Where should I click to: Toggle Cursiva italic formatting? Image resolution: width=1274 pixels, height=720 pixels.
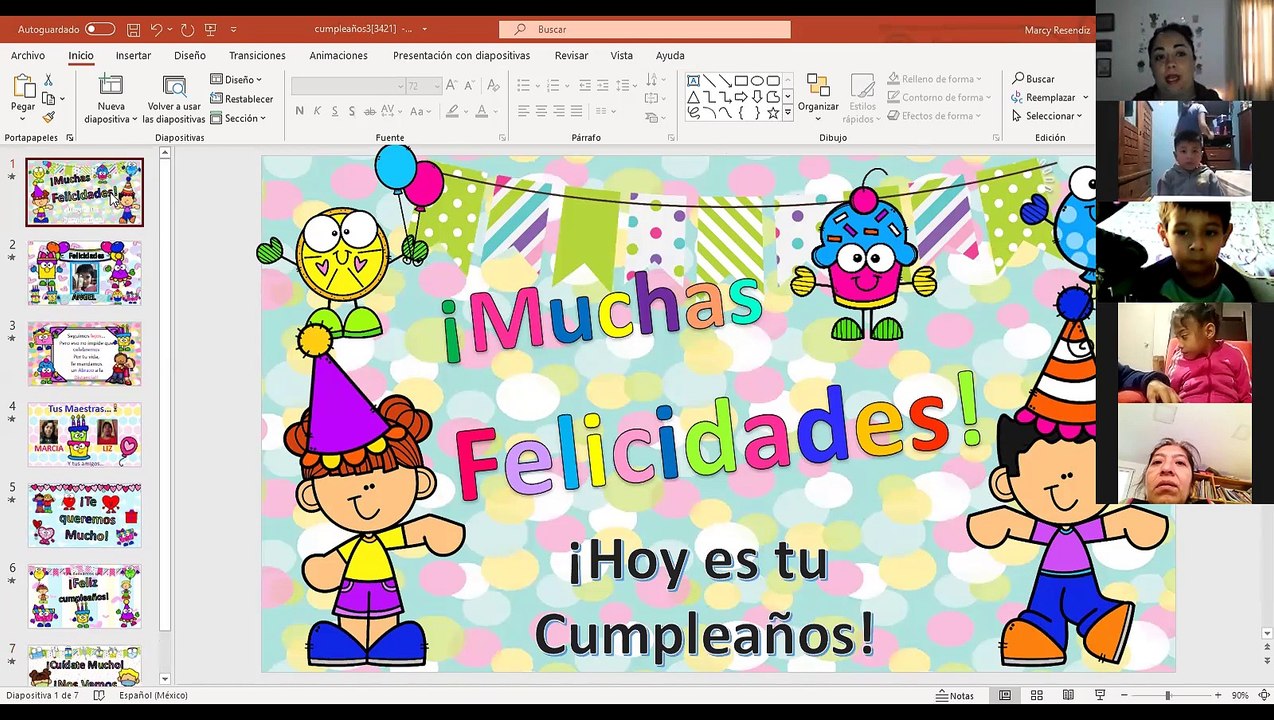pyautogui.click(x=317, y=111)
